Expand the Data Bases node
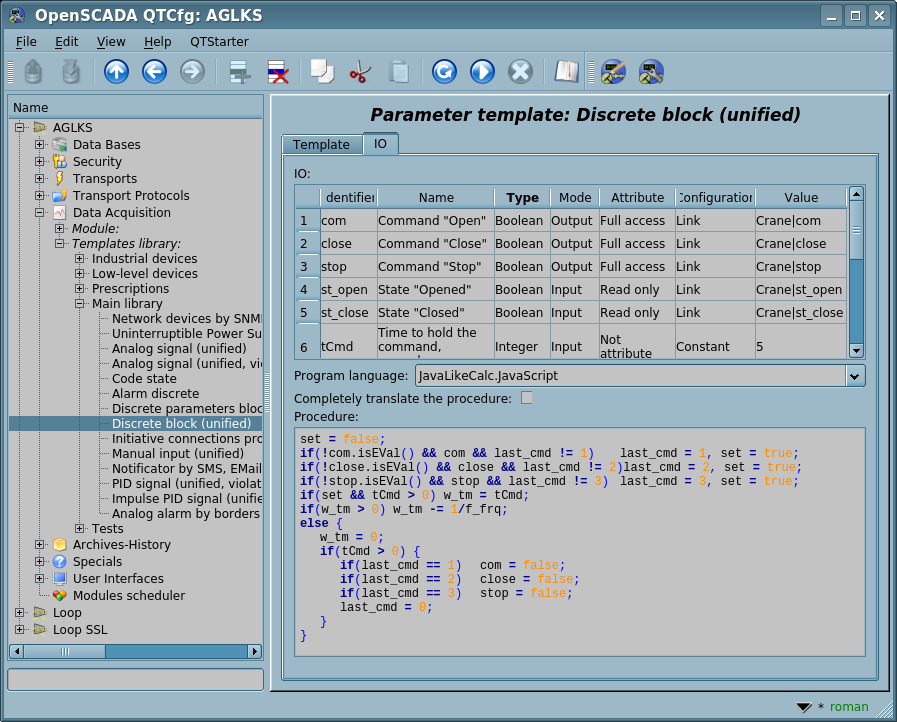Screen dimensions: 897x722 [39, 144]
